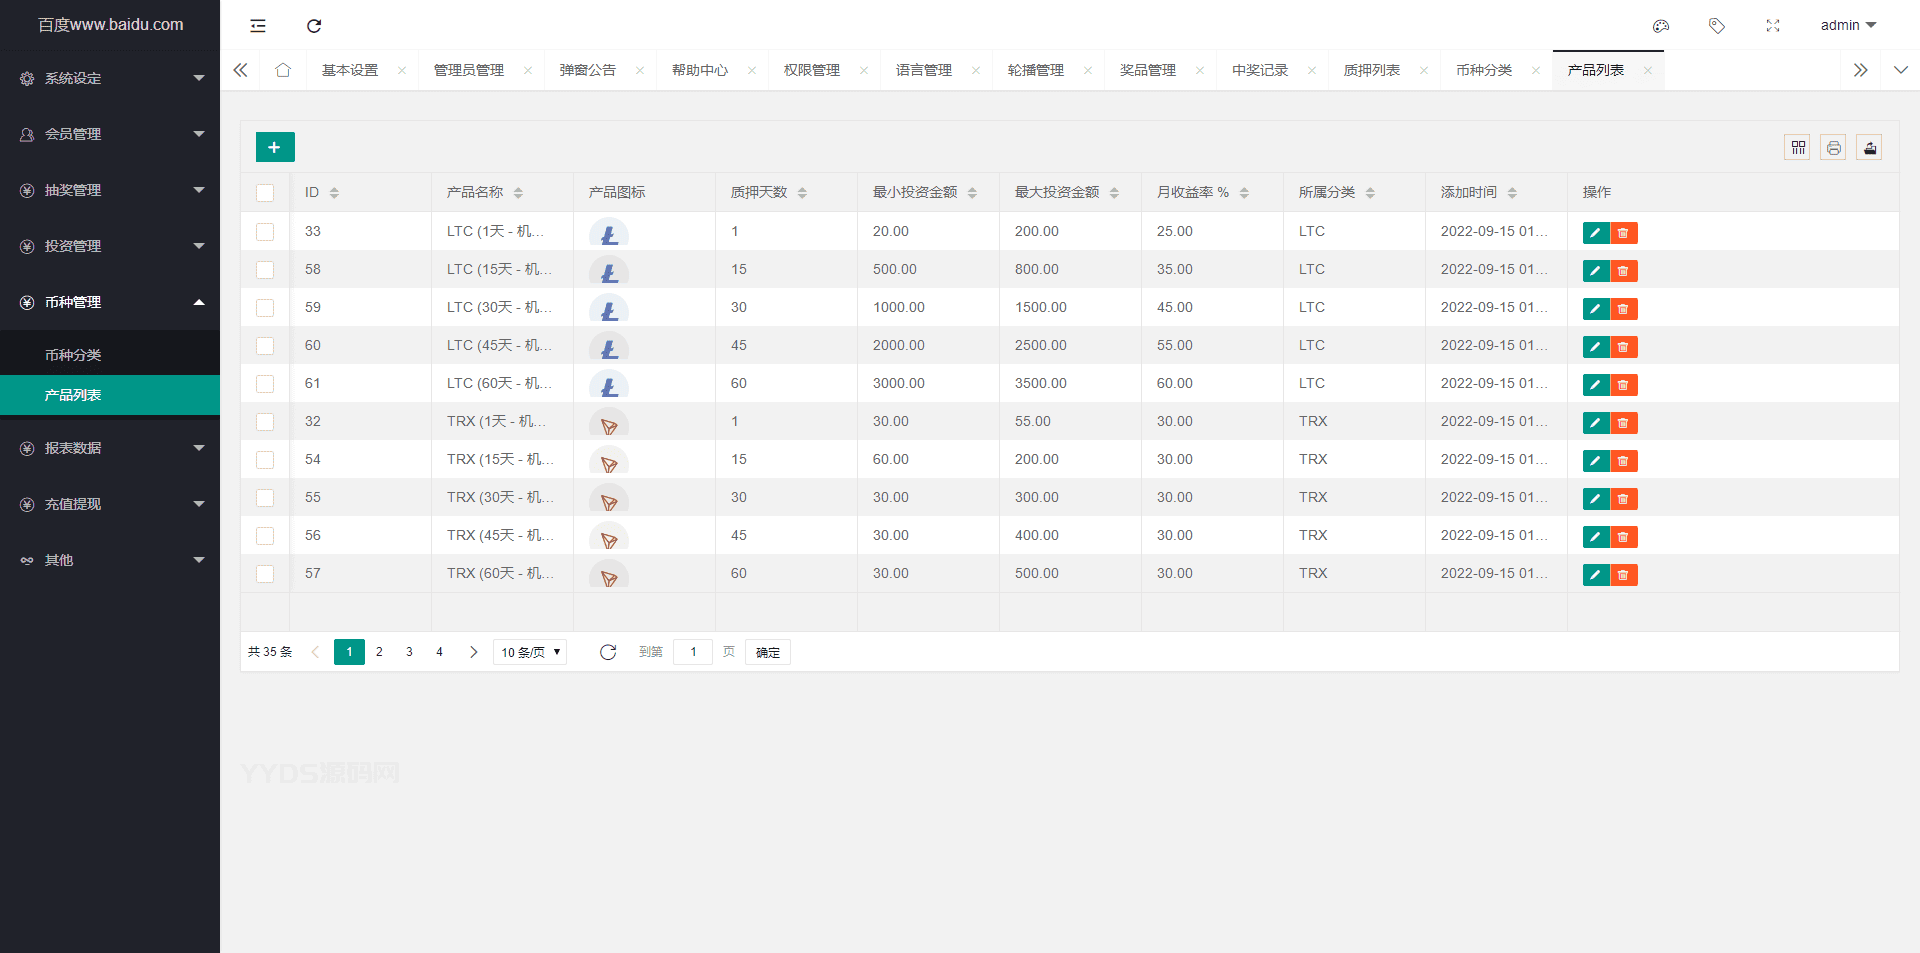Check the row with ID 60

click(x=265, y=346)
